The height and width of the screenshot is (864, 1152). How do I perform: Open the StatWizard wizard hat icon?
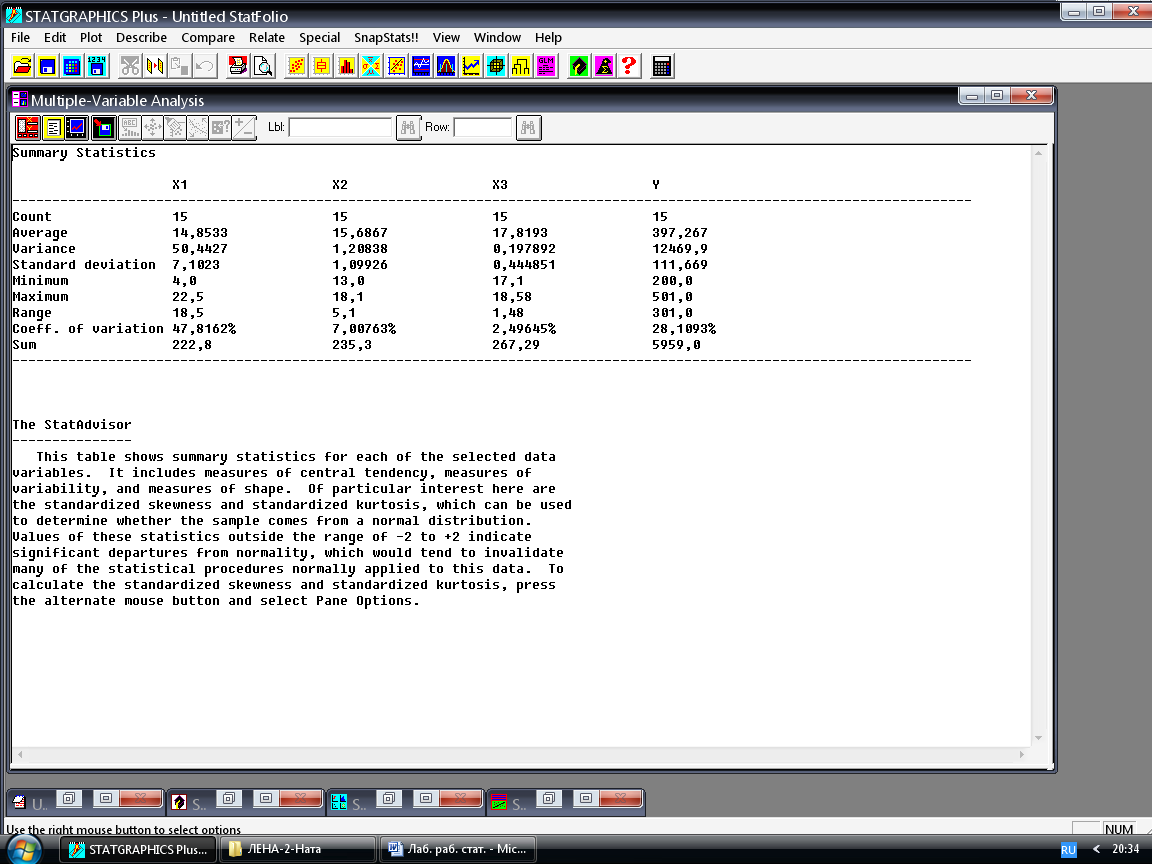pyautogui.click(x=604, y=66)
